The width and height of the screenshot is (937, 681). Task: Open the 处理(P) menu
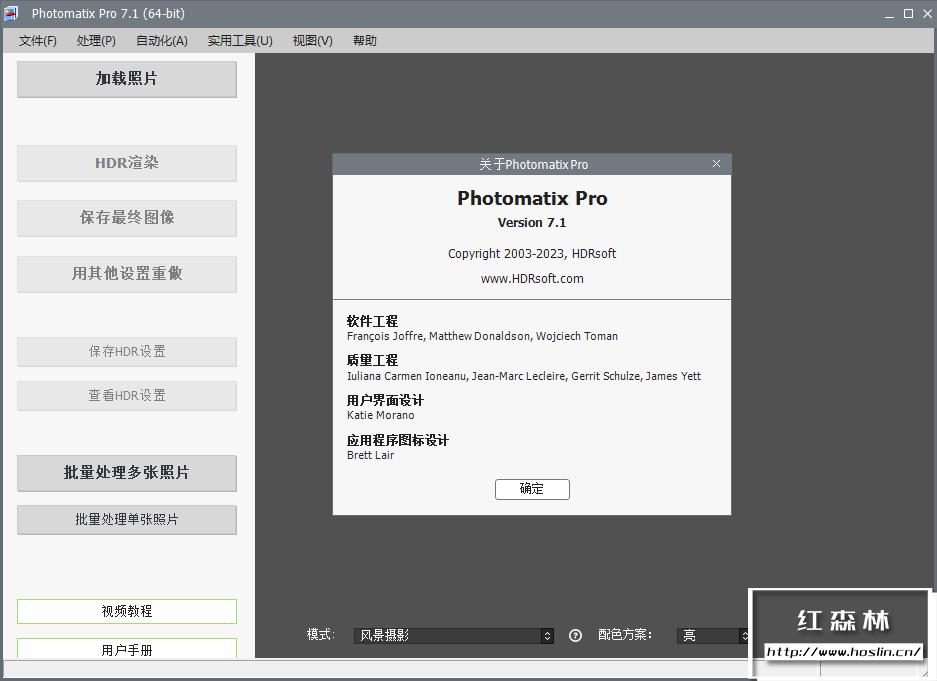pyautogui.click(x=96, y=41)
